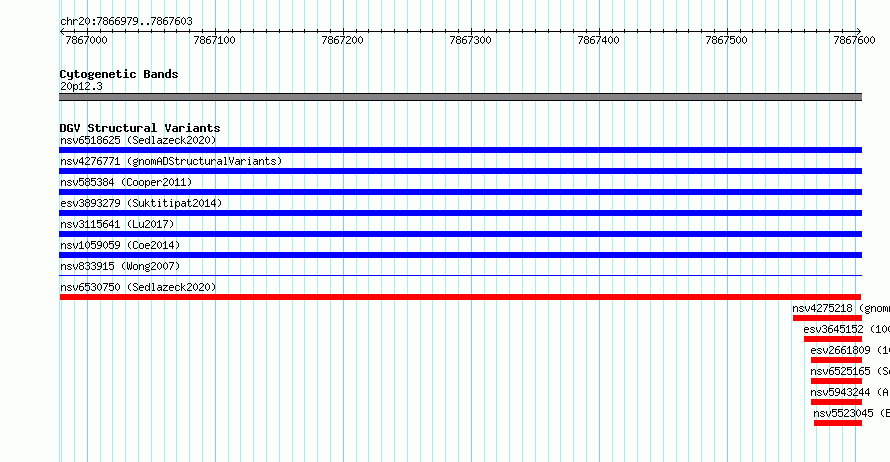Select the blue bar below nsv4276771

tap(460, 171)
